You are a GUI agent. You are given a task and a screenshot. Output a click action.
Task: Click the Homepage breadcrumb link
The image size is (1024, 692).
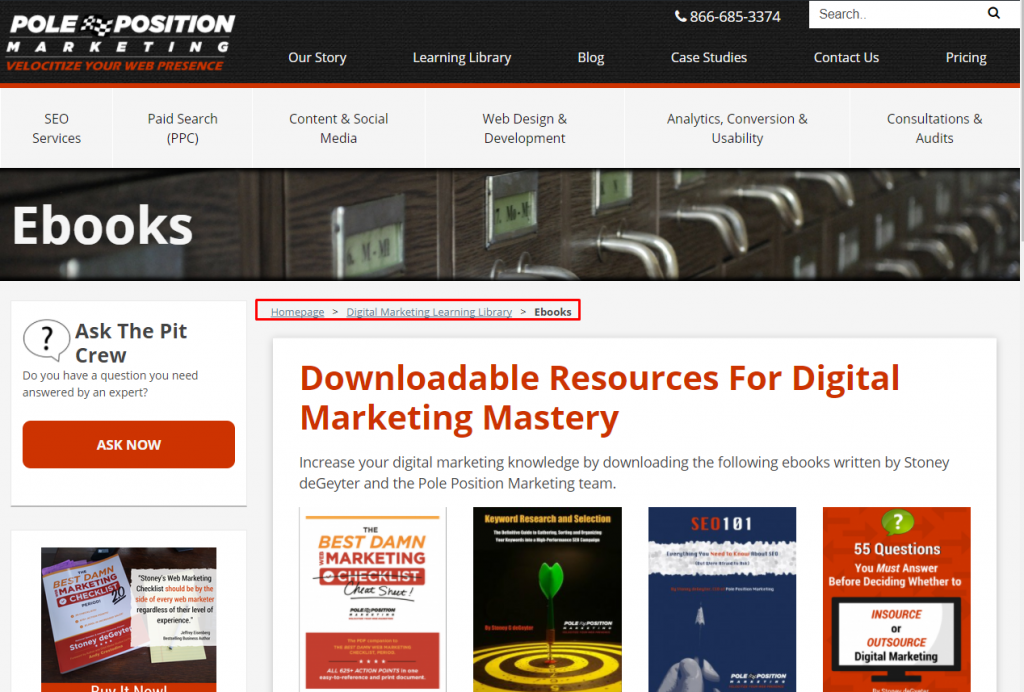click(x=297, y=312)
